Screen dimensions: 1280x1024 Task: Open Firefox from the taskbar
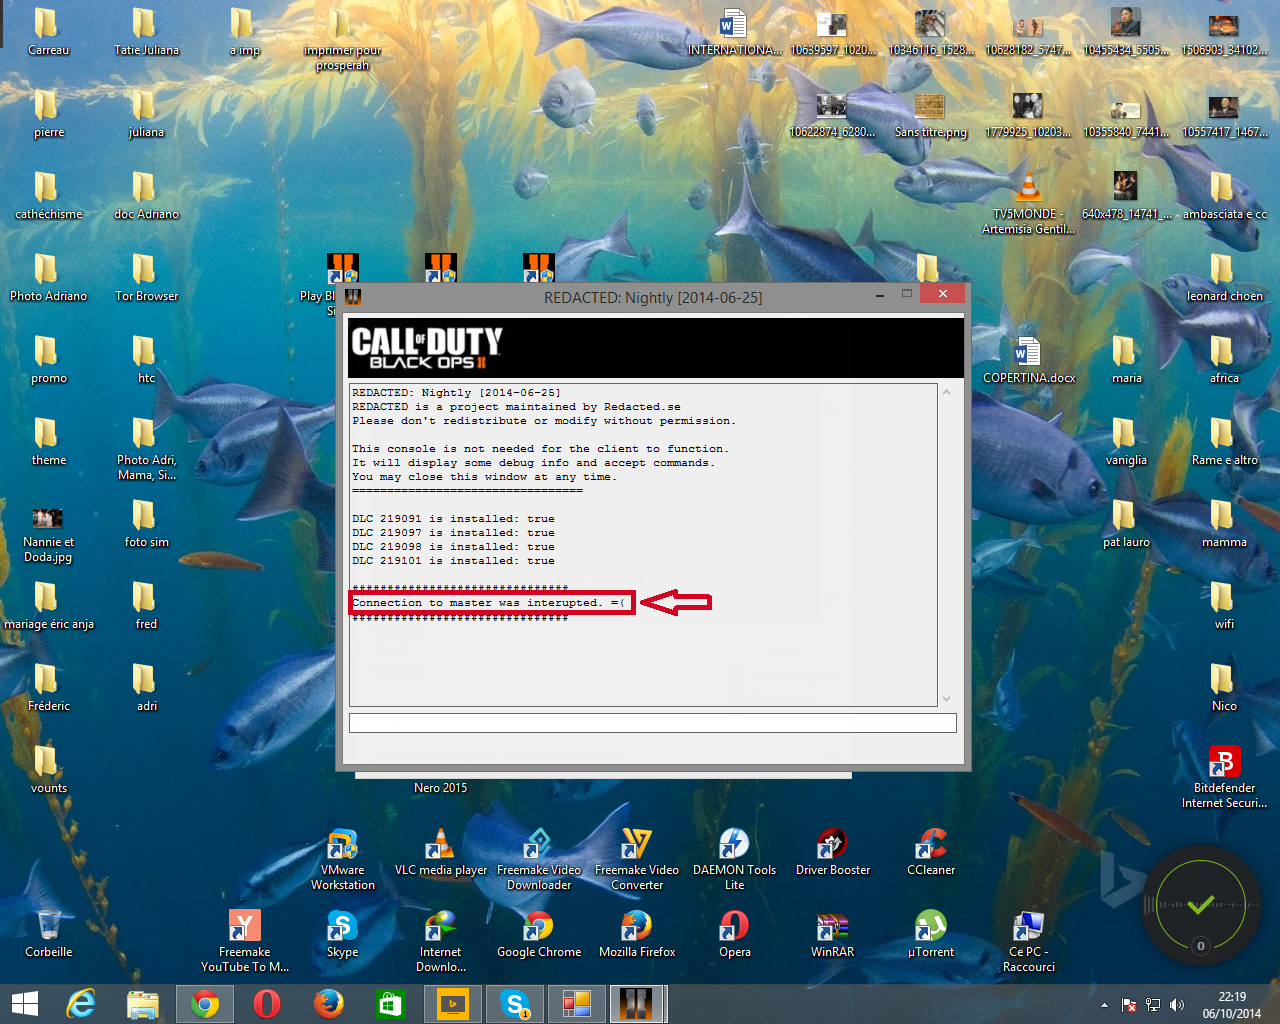coord(329,1004)
